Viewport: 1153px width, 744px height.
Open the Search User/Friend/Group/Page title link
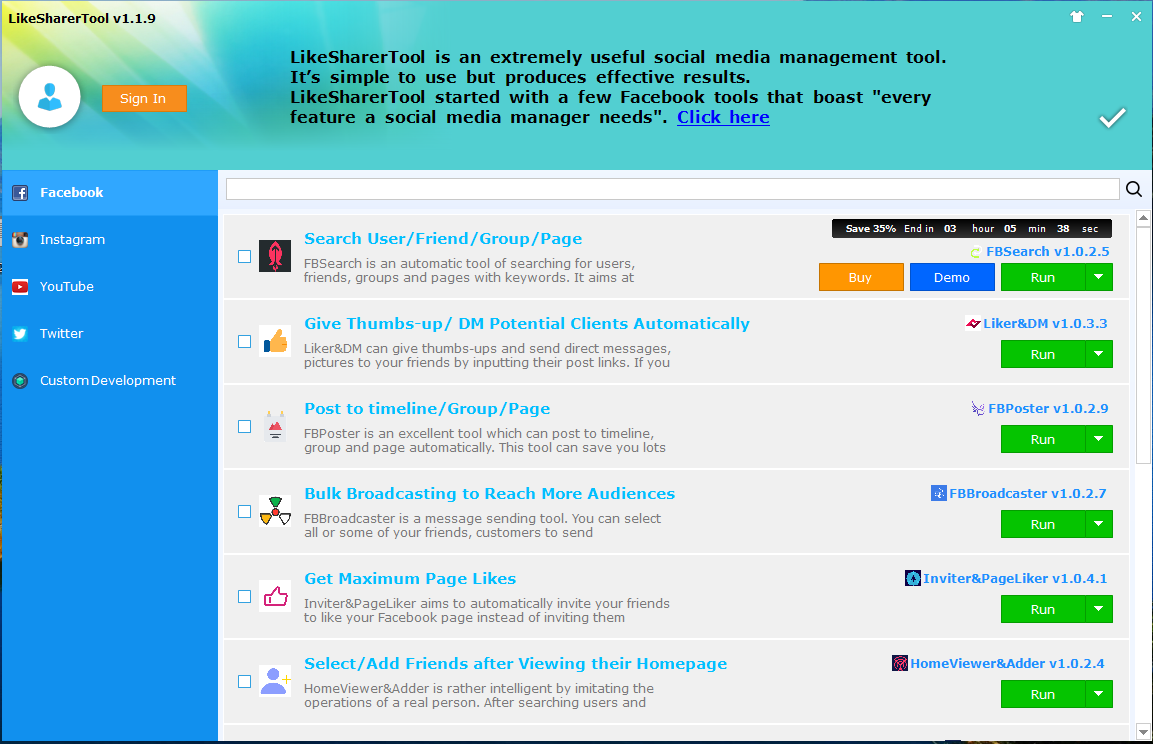coord(443,239)
